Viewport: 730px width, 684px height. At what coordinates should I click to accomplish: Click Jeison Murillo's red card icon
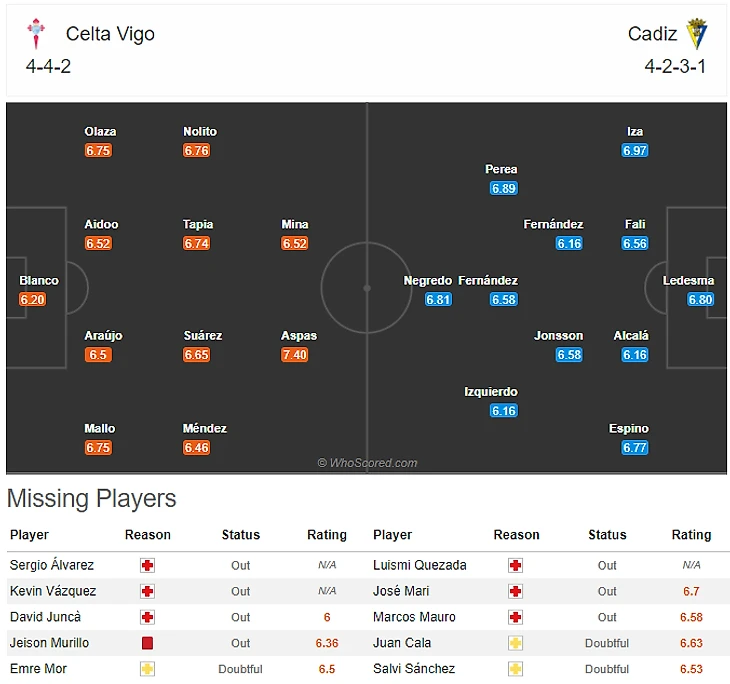[x=148, y=643]
